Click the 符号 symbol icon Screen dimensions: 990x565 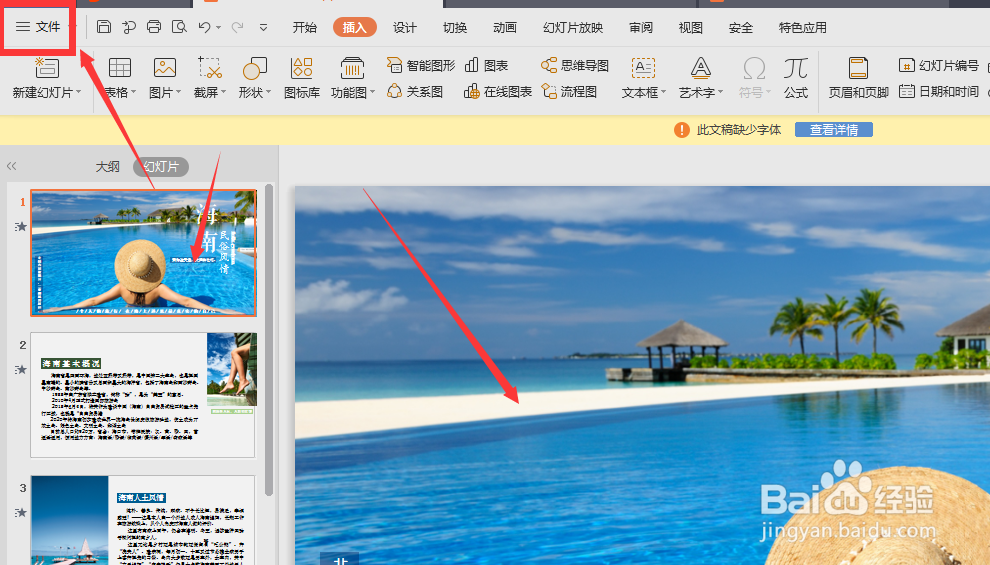coord(754,68)
